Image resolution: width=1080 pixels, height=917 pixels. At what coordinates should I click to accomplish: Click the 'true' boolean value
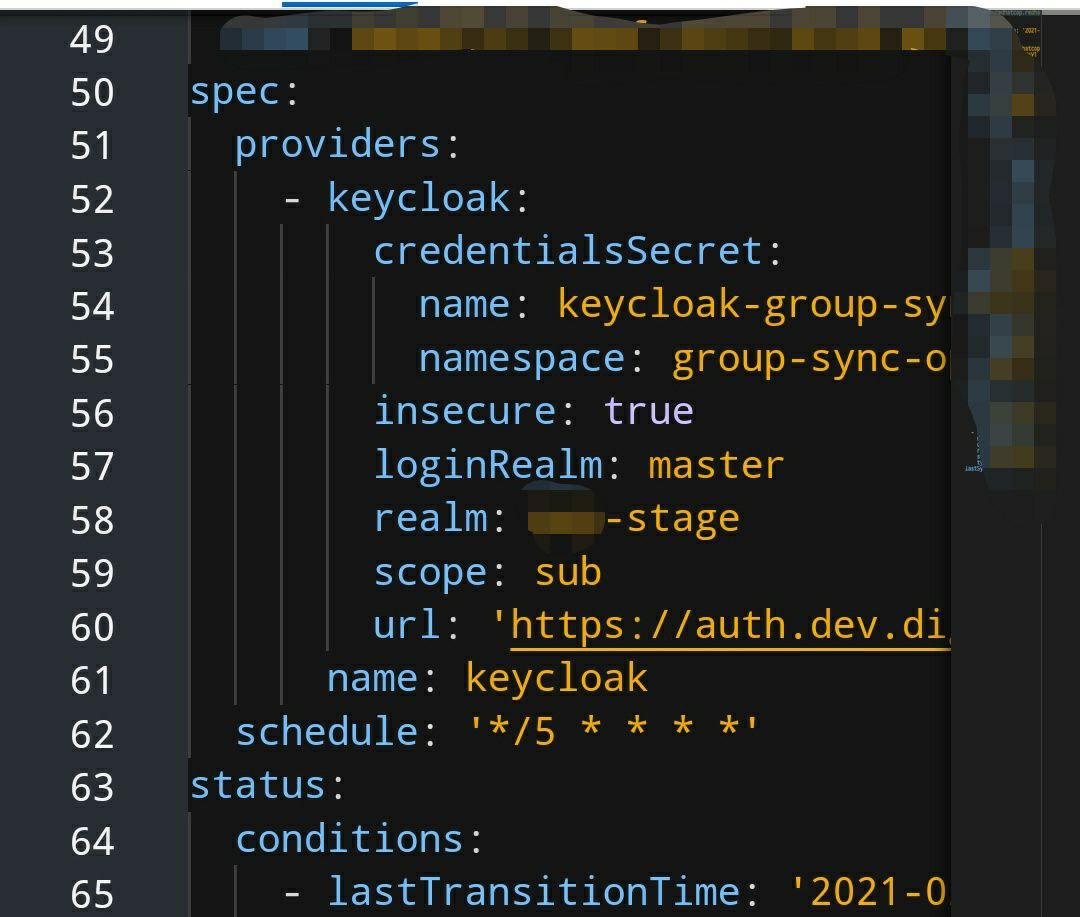click(648, 411)
